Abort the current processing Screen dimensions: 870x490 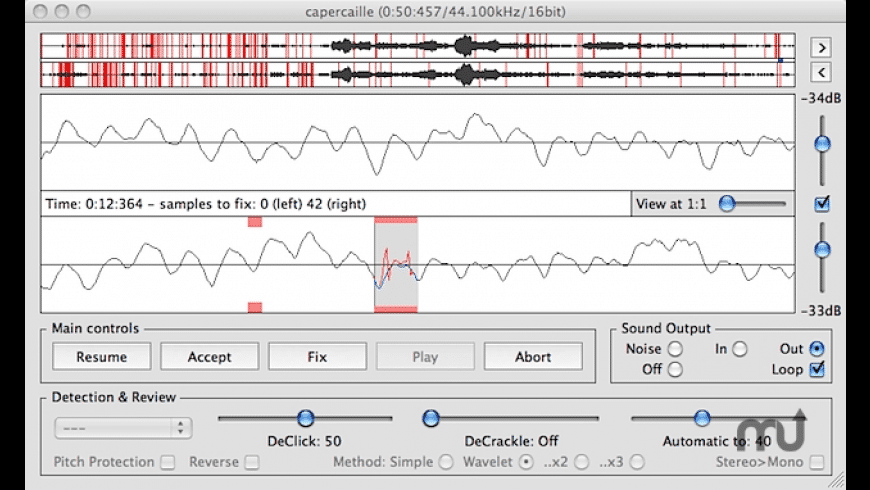coord(533,356)
